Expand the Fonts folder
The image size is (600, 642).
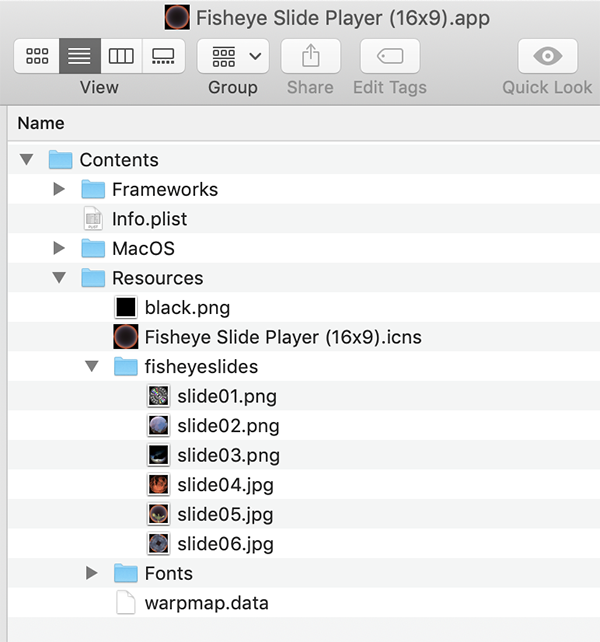click(92, 573)
